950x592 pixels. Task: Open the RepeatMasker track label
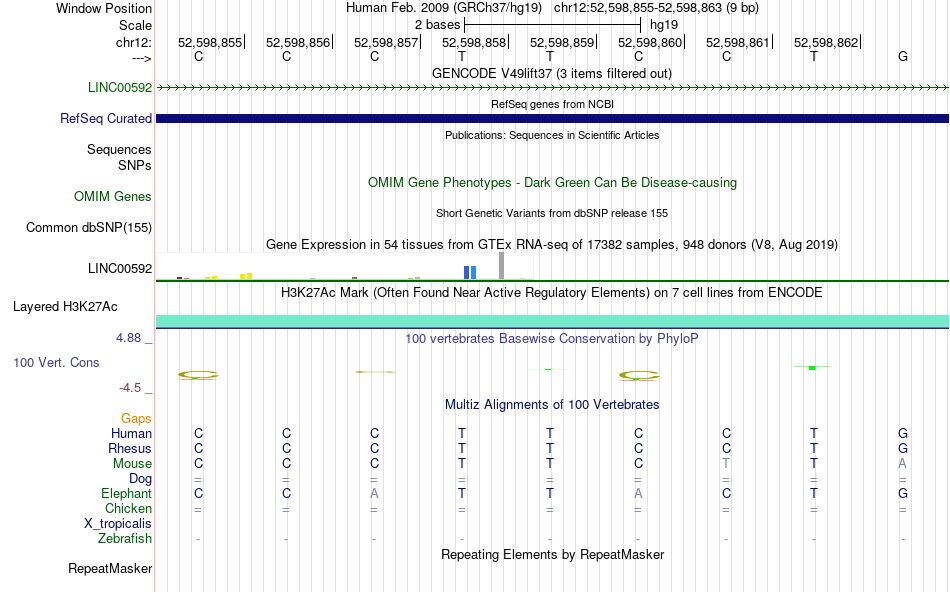110,568
